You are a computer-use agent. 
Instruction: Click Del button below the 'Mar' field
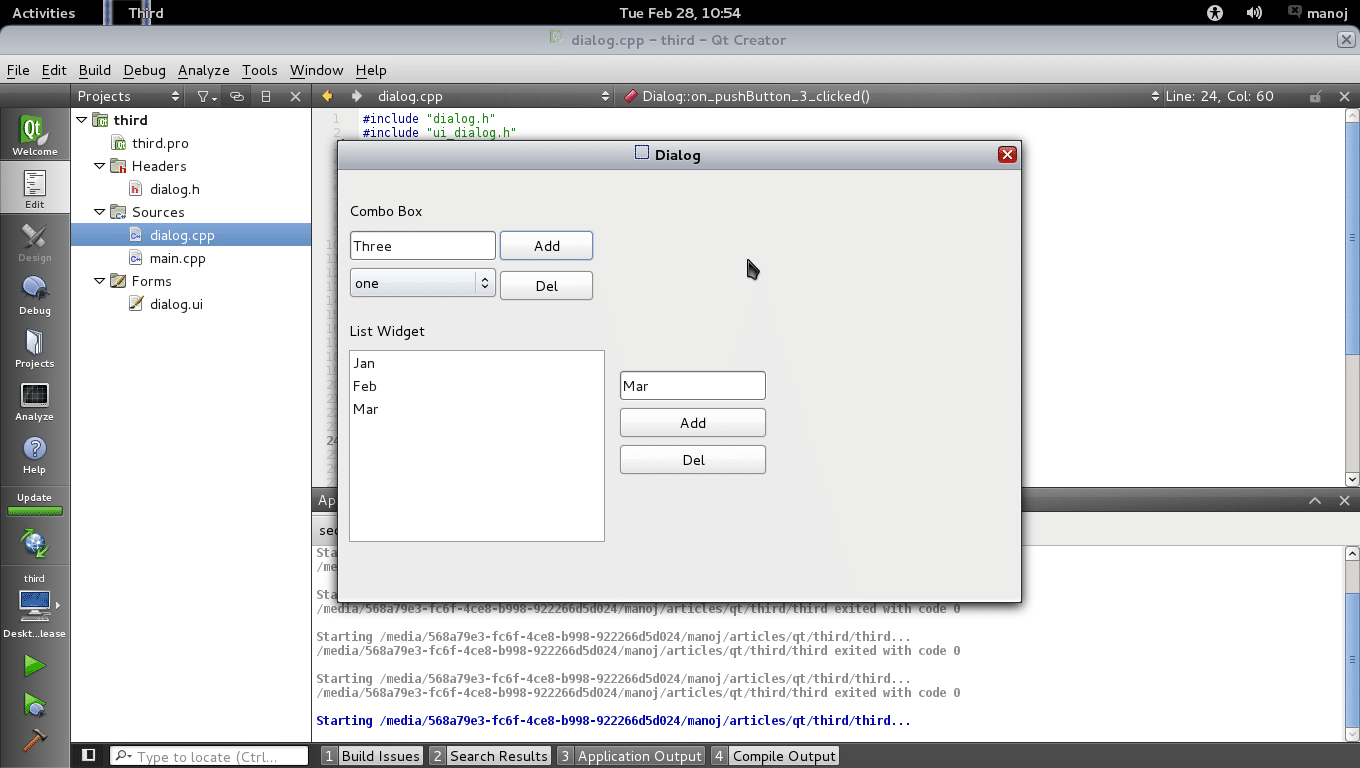692,460
